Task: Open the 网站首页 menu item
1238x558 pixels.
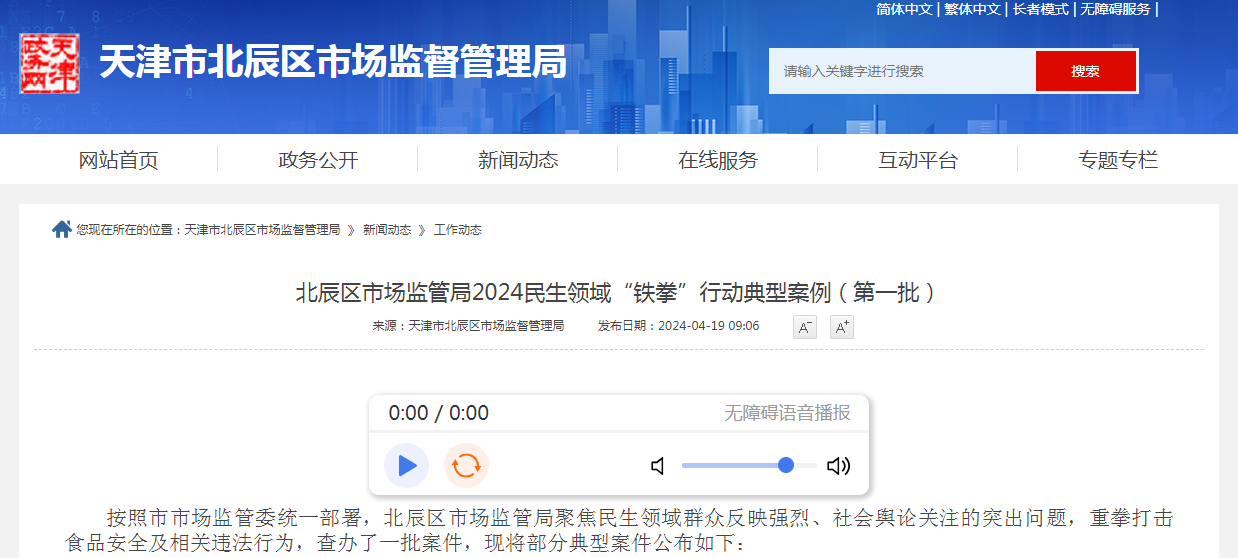Action: [118, 160]
